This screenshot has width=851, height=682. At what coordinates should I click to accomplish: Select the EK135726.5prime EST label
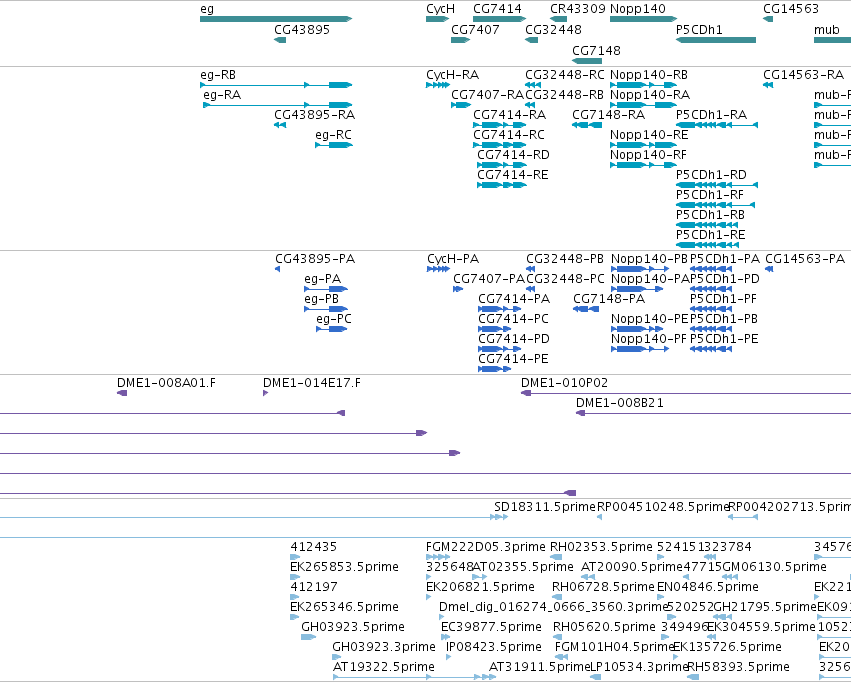click(x=727, y=647)
